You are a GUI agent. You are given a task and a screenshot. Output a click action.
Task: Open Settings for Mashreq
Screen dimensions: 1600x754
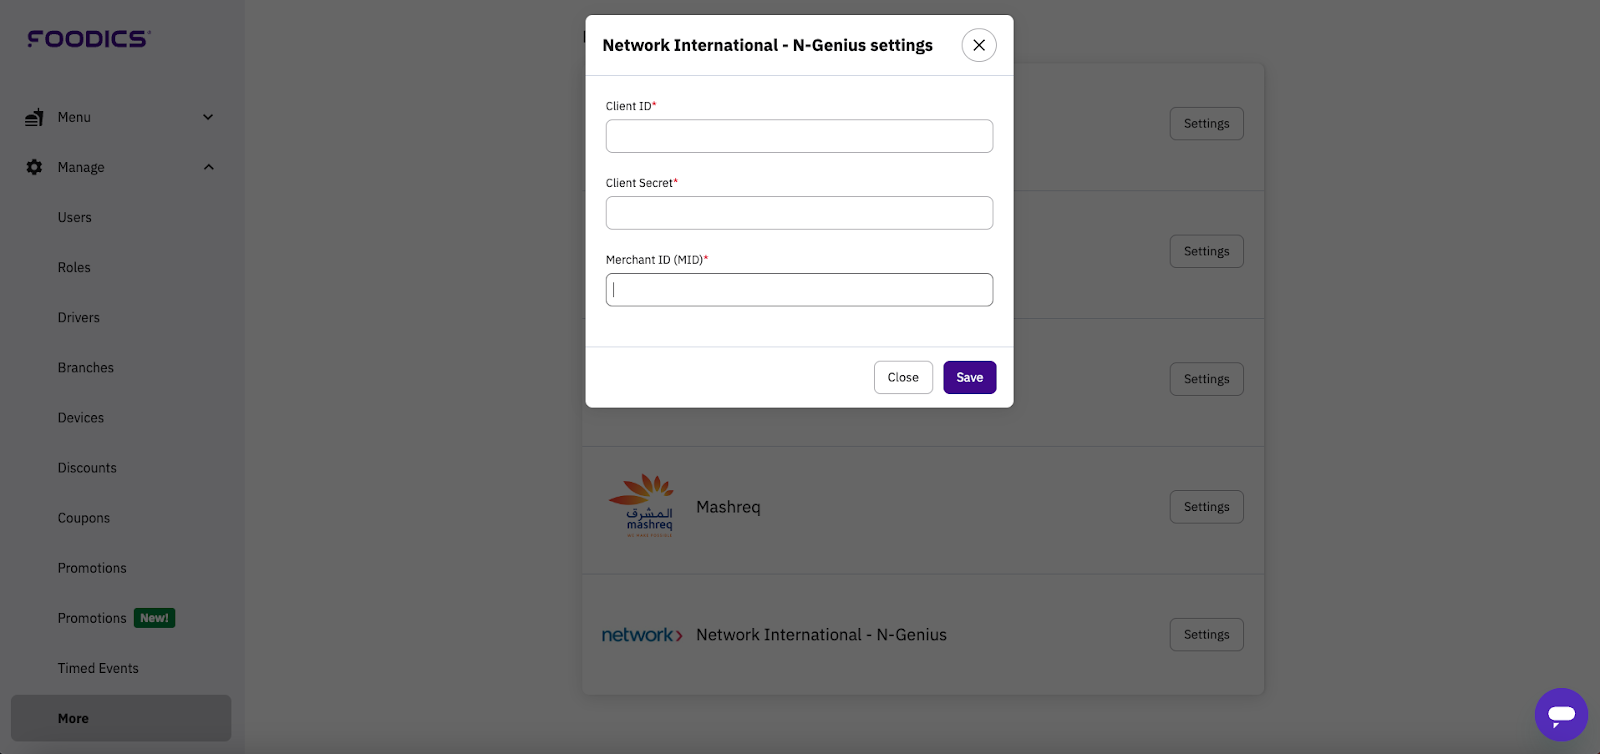click(1206, 507)
